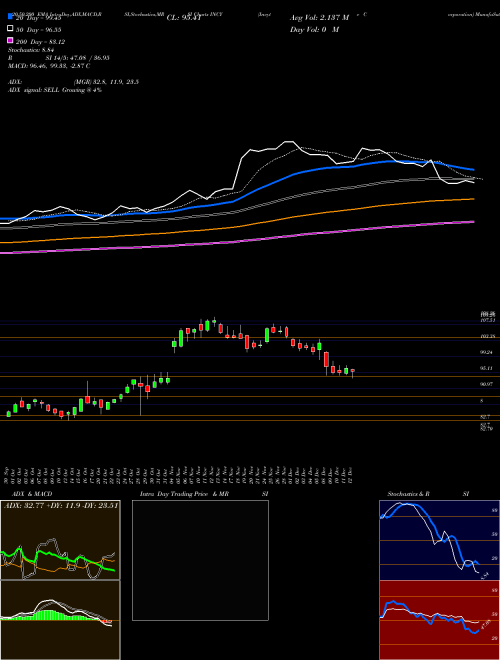Click the MACD 96.46, 99.33 readout line

click(49, 66)
